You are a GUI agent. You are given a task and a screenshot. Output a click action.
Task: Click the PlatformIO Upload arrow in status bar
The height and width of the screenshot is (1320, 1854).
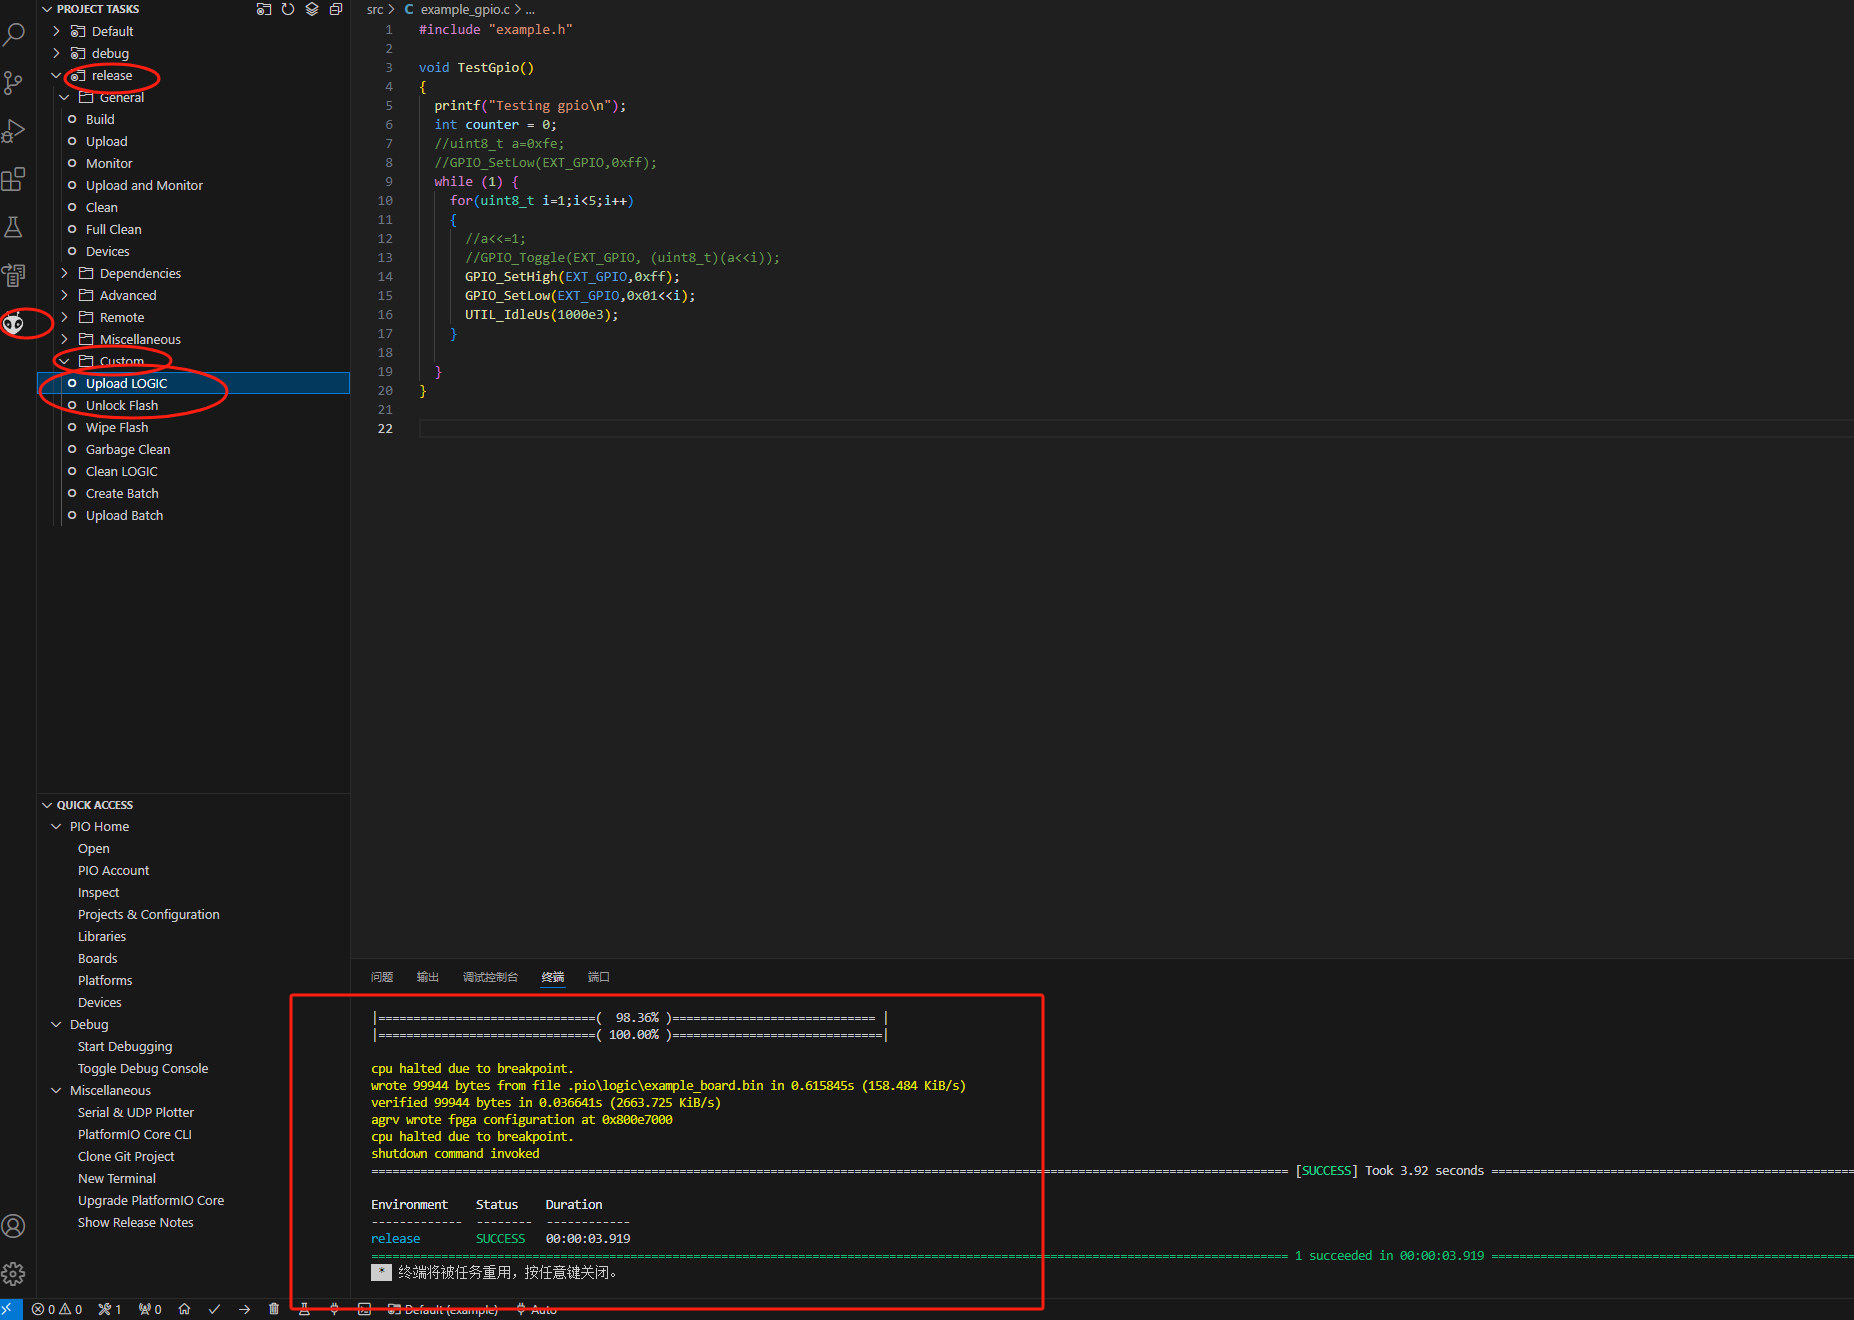tap(244, 1309)
